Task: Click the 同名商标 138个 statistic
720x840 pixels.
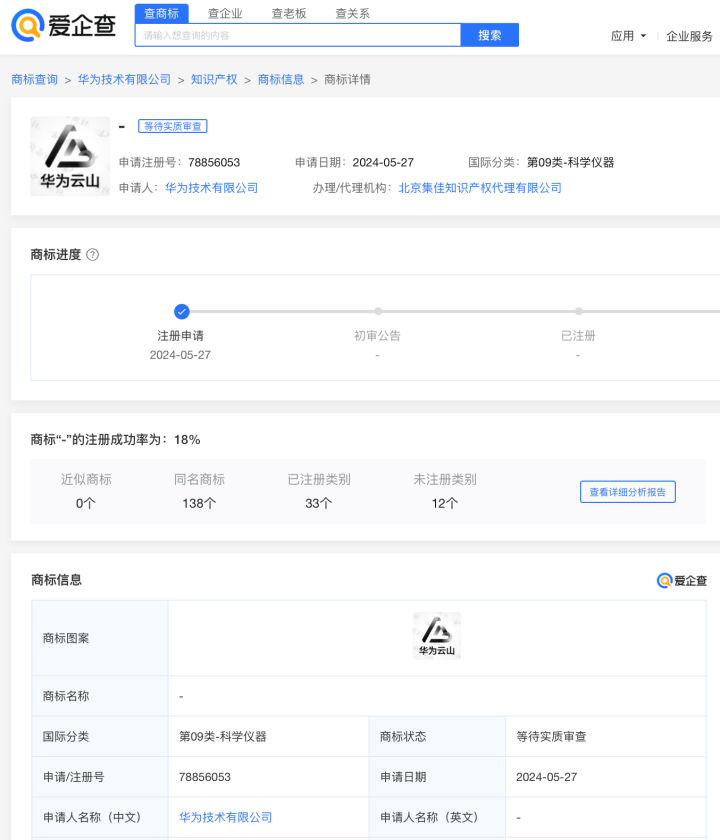Action: tap(199, 491)
